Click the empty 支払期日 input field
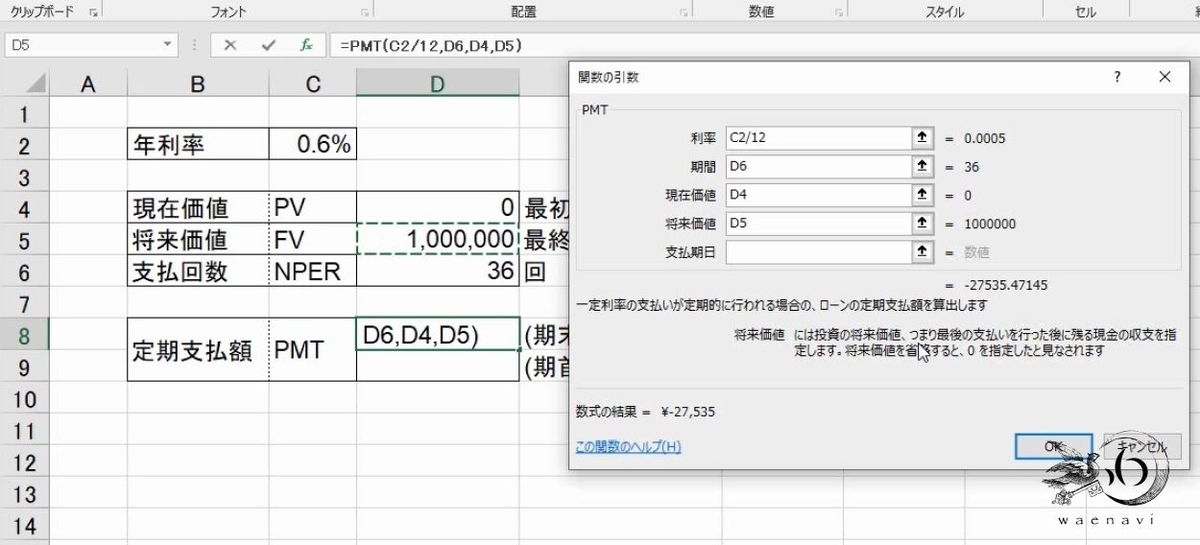This screenshot has height=545, width=1200. [818, 253]
